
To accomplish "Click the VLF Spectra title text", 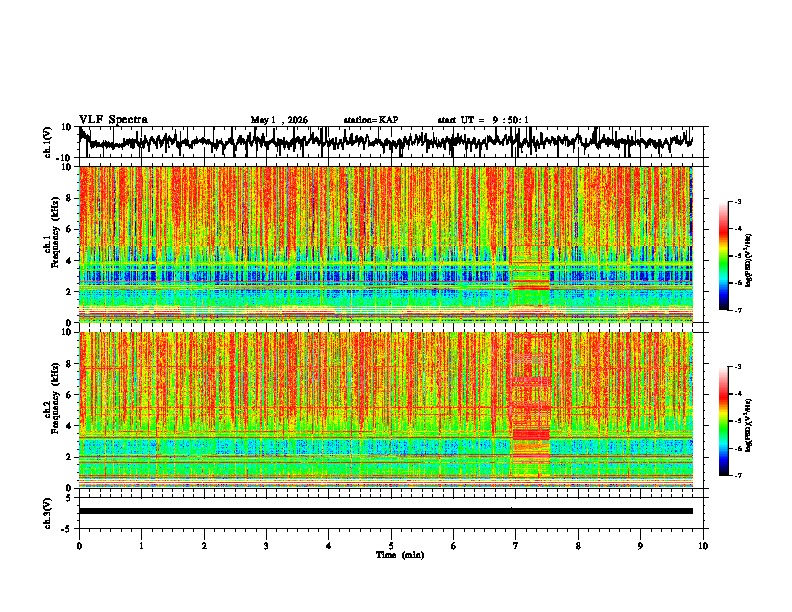I will click(113, 120).
